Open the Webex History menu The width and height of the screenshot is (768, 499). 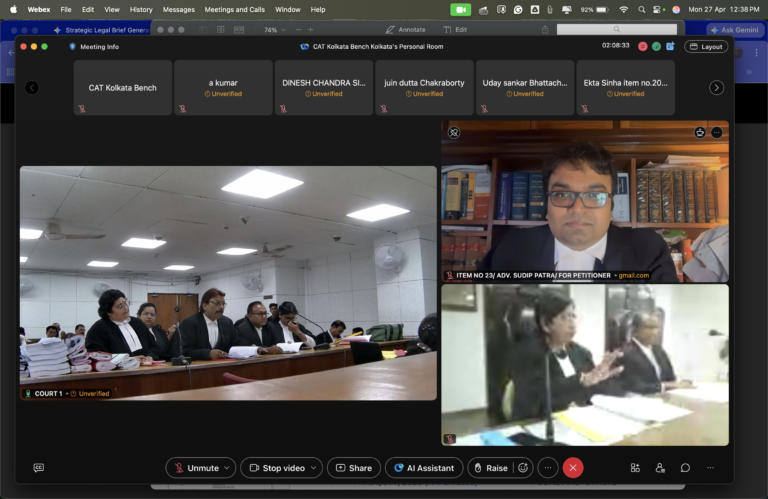141,9
